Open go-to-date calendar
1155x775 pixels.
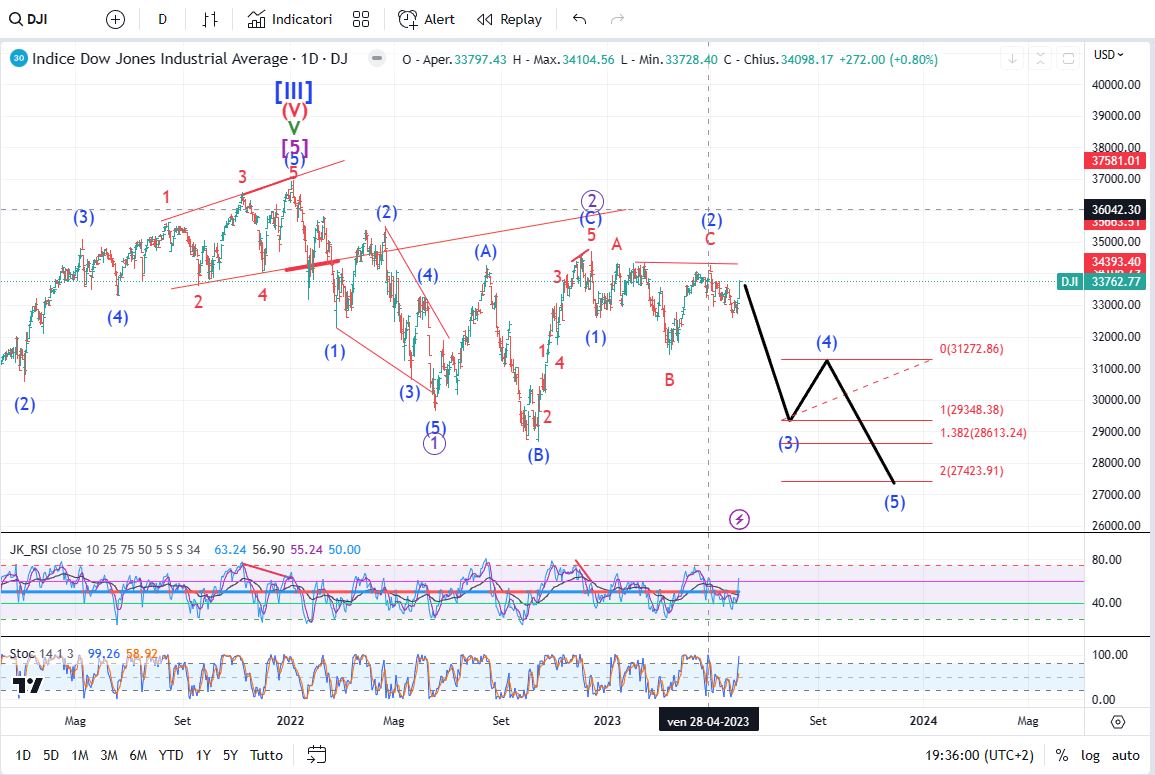pyautogui.click(x=316, y=755)
